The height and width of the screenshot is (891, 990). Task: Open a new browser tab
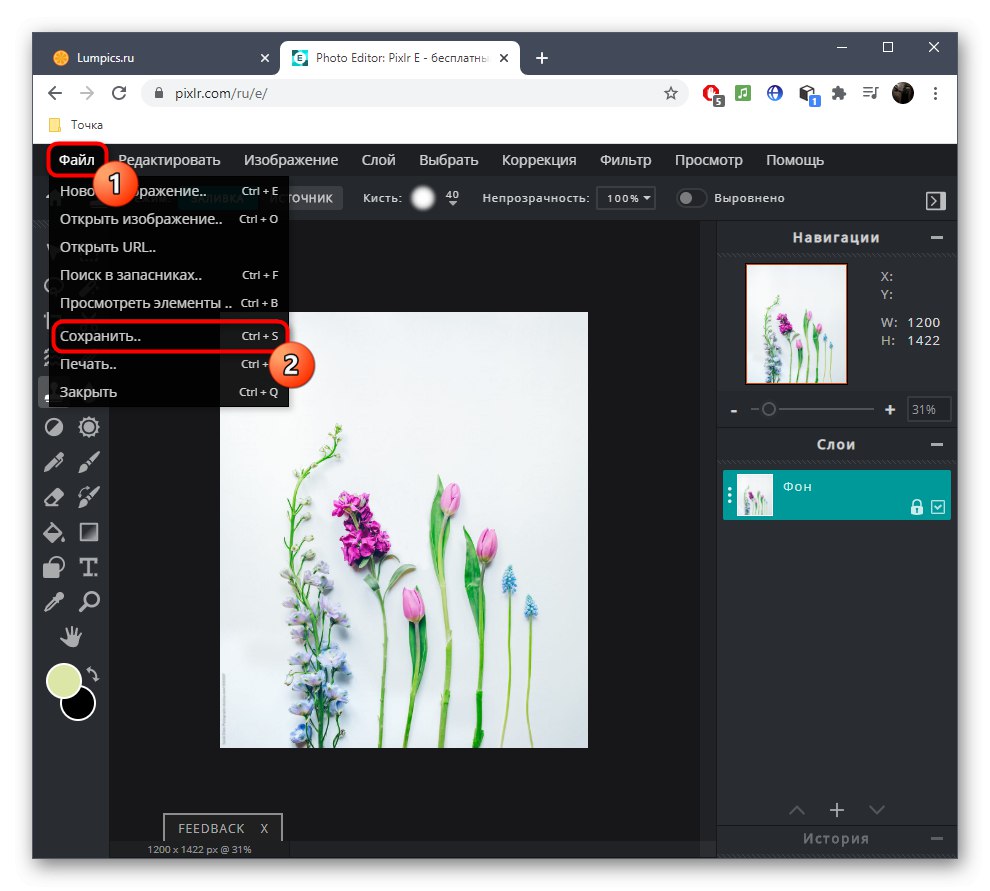(542, 58)
